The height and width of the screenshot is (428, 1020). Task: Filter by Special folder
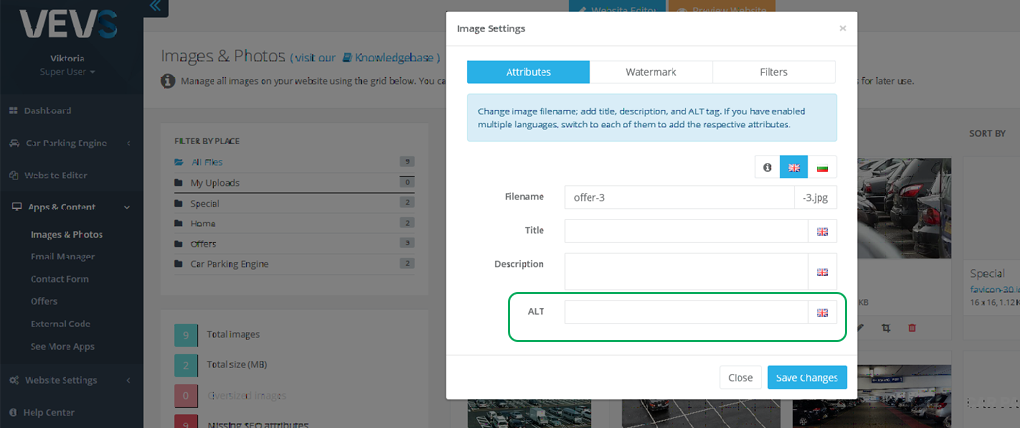coord(294,204)
